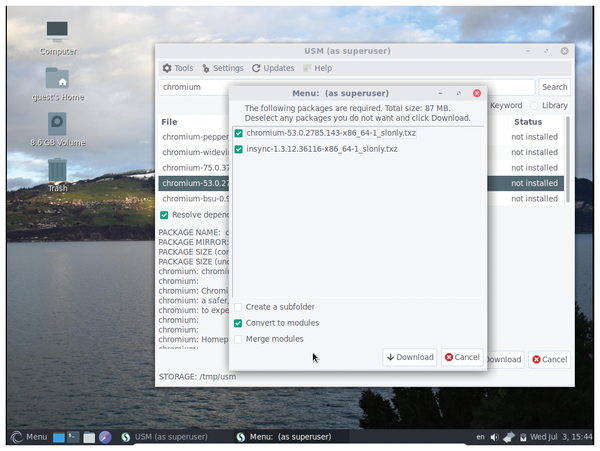
Task: Open the Settings menu in USM
Action: [x=223, y=68]
